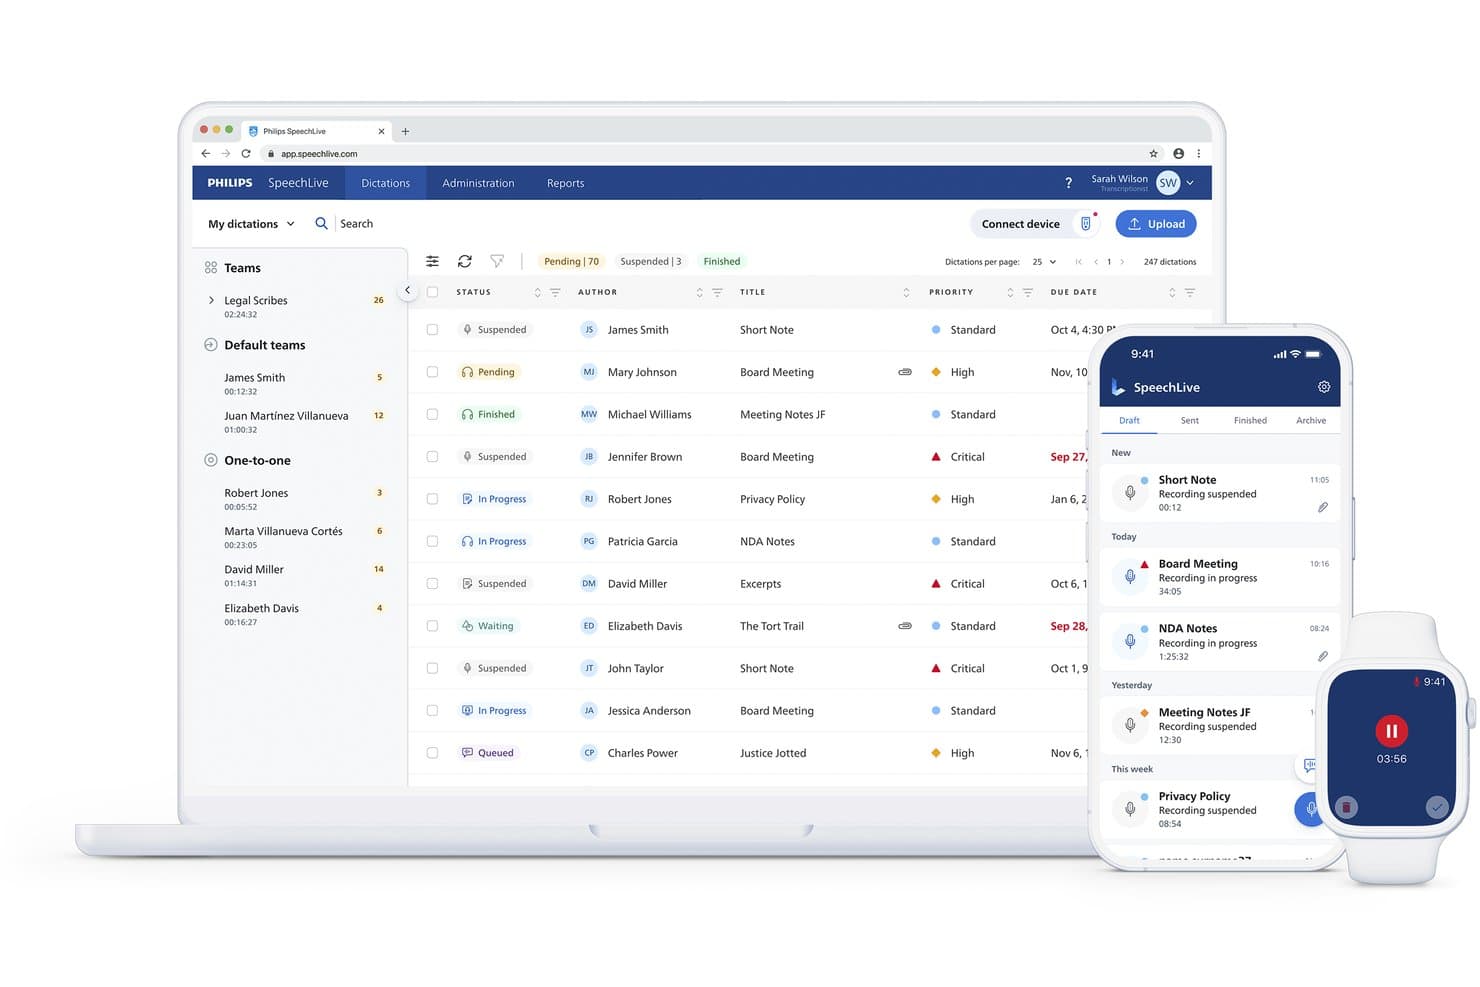Click microphone icon on Short Note card

click(1130, 493)
